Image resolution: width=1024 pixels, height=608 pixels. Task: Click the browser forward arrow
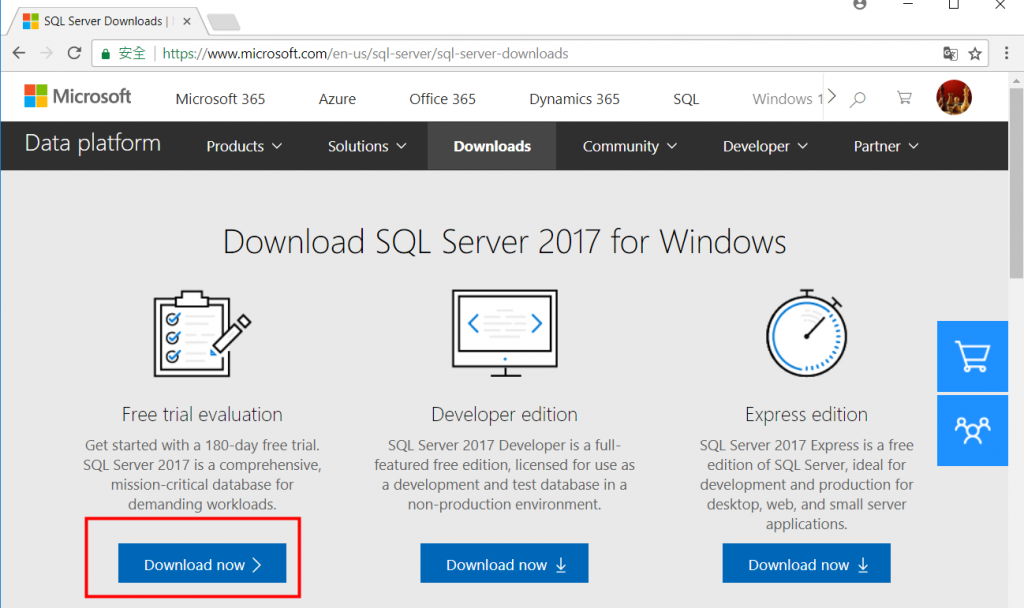tap(46, 53)
